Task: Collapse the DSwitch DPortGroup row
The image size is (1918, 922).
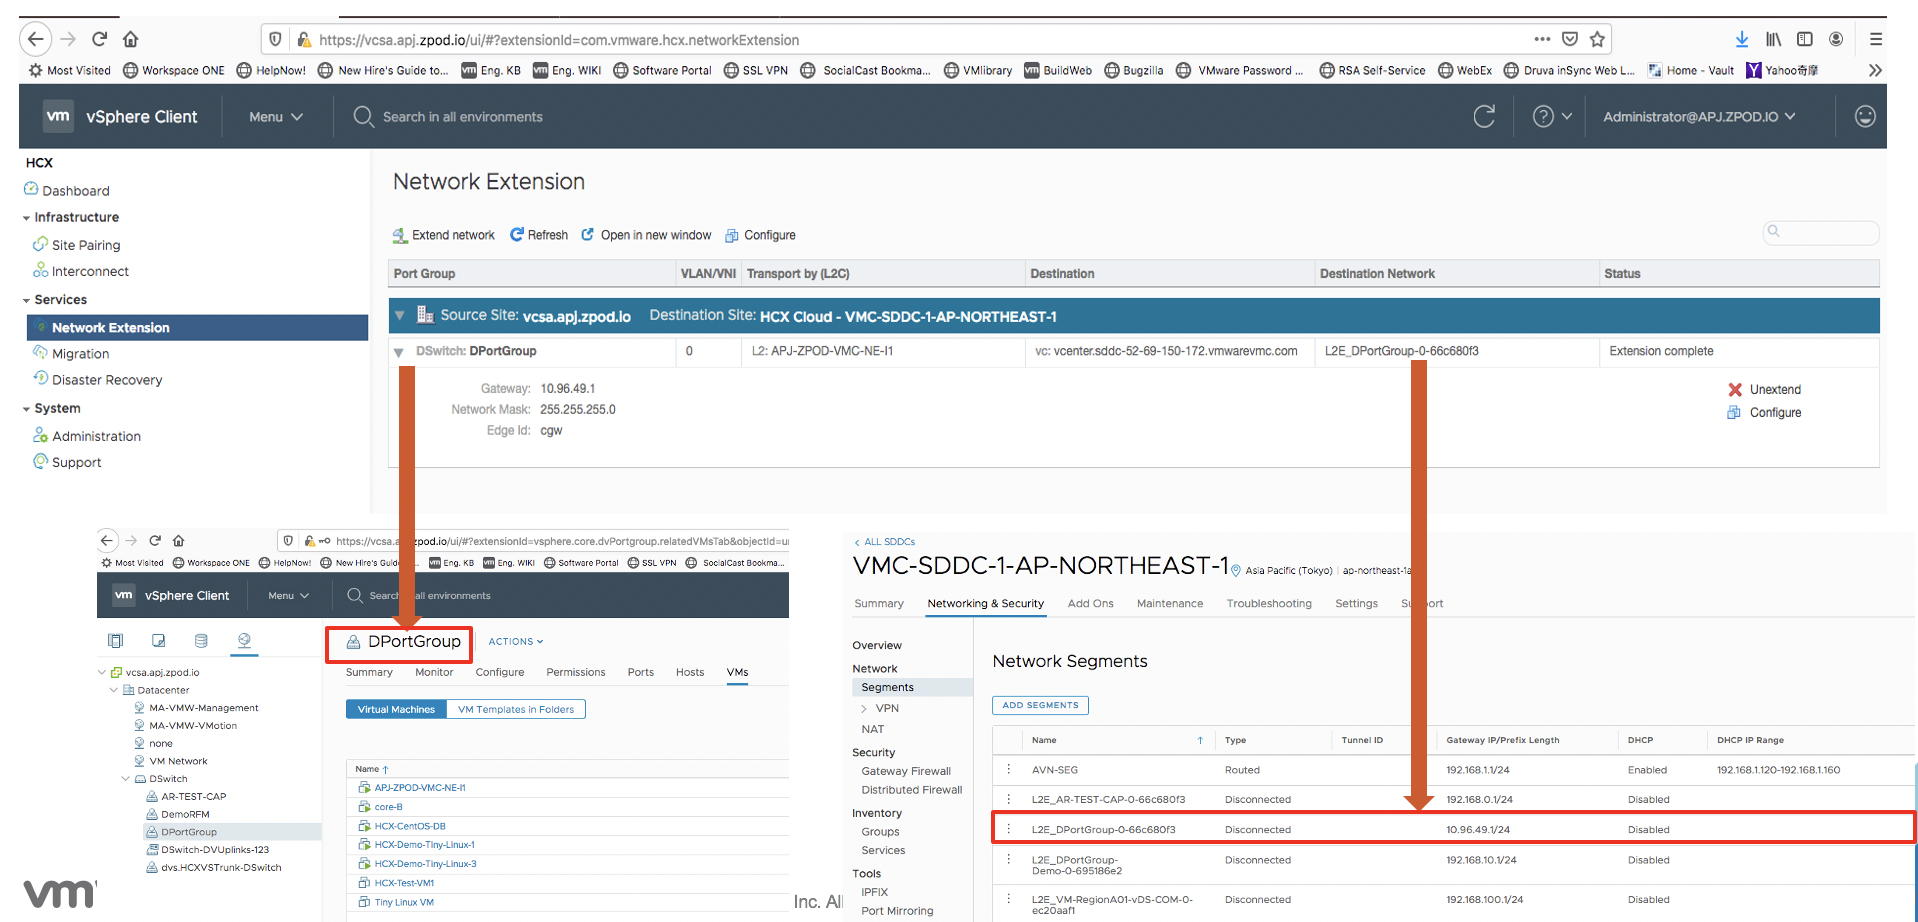Action: point(399,352)
